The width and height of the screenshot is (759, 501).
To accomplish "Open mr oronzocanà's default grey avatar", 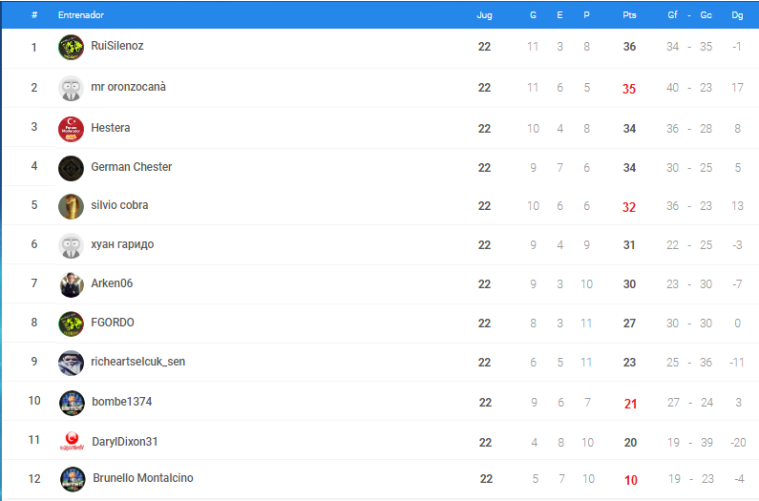I will coord(71,88).
